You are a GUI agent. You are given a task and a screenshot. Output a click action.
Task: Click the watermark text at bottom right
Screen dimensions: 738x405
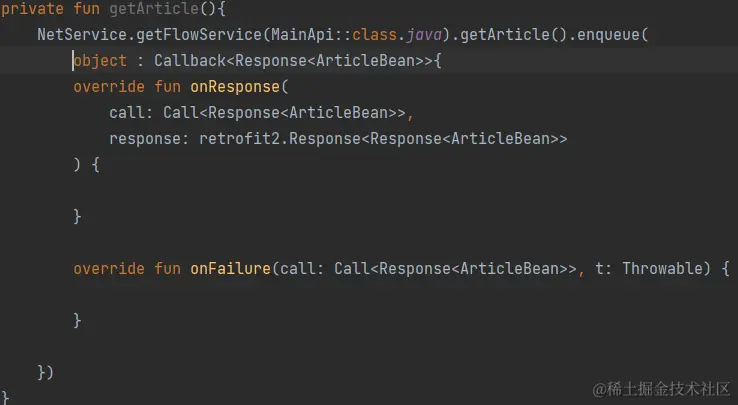(x=661, y=389)
